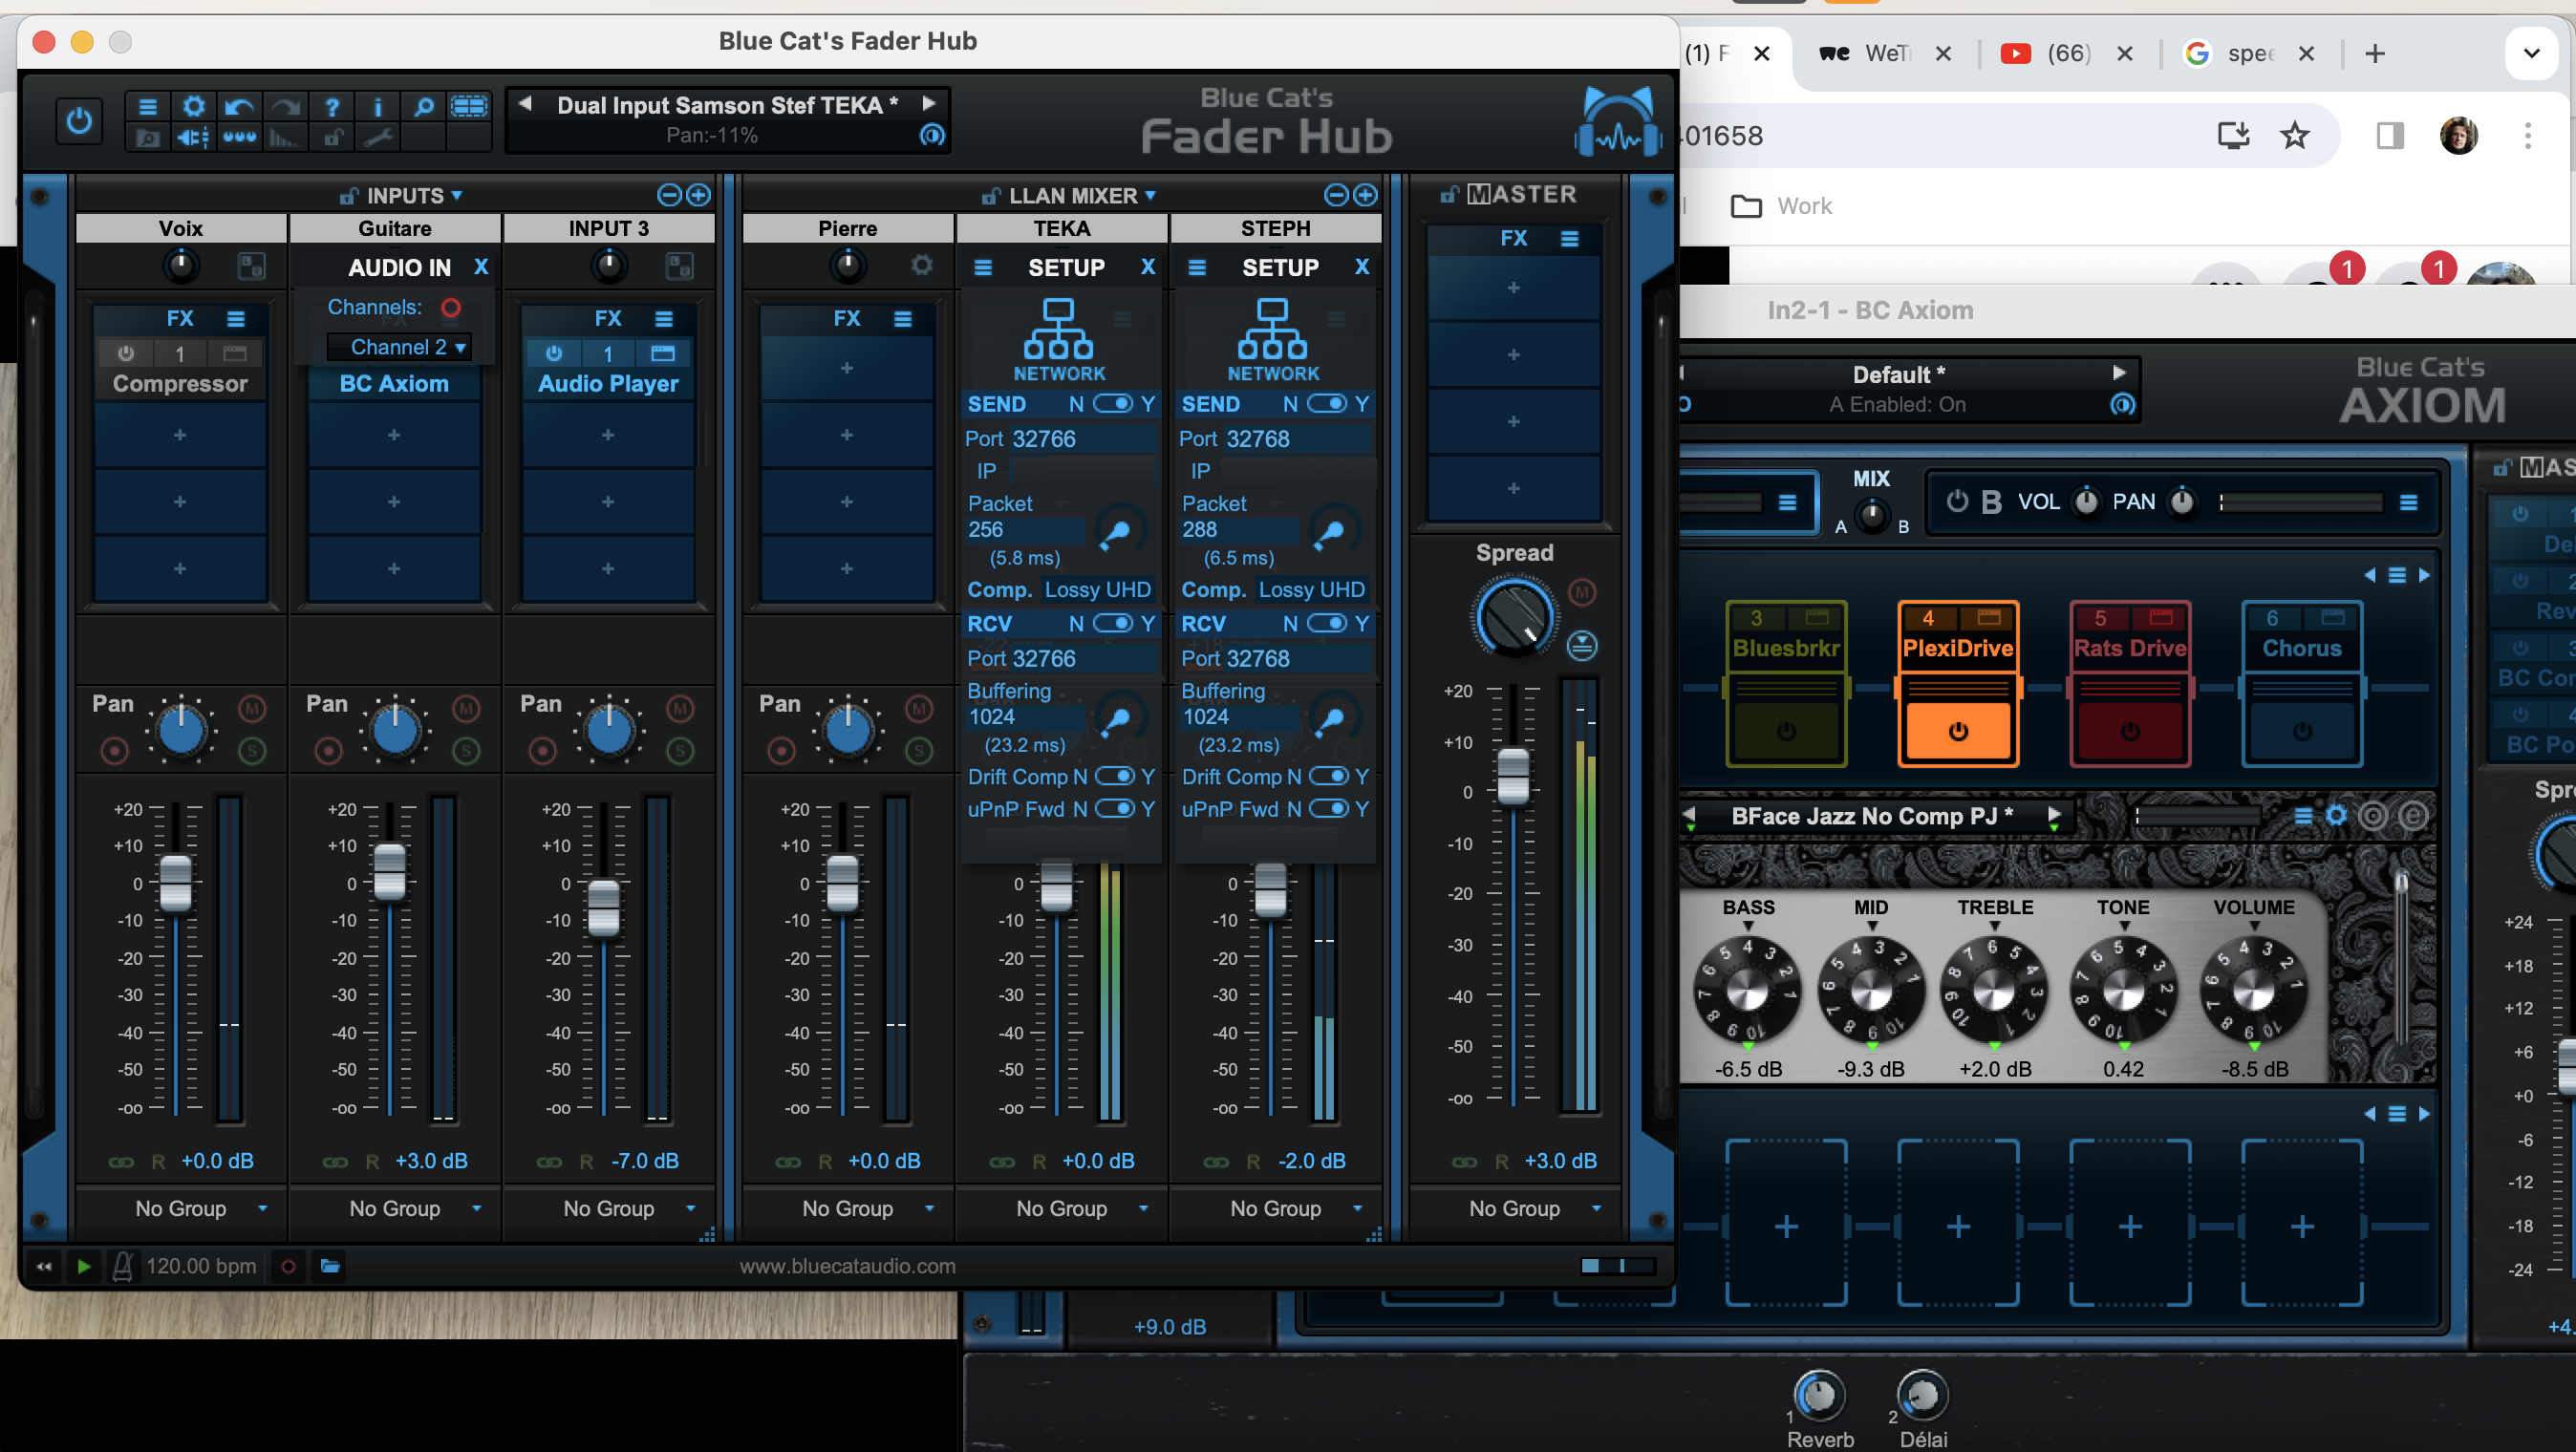Open the Pierre channel settings gear

point(921,265)
